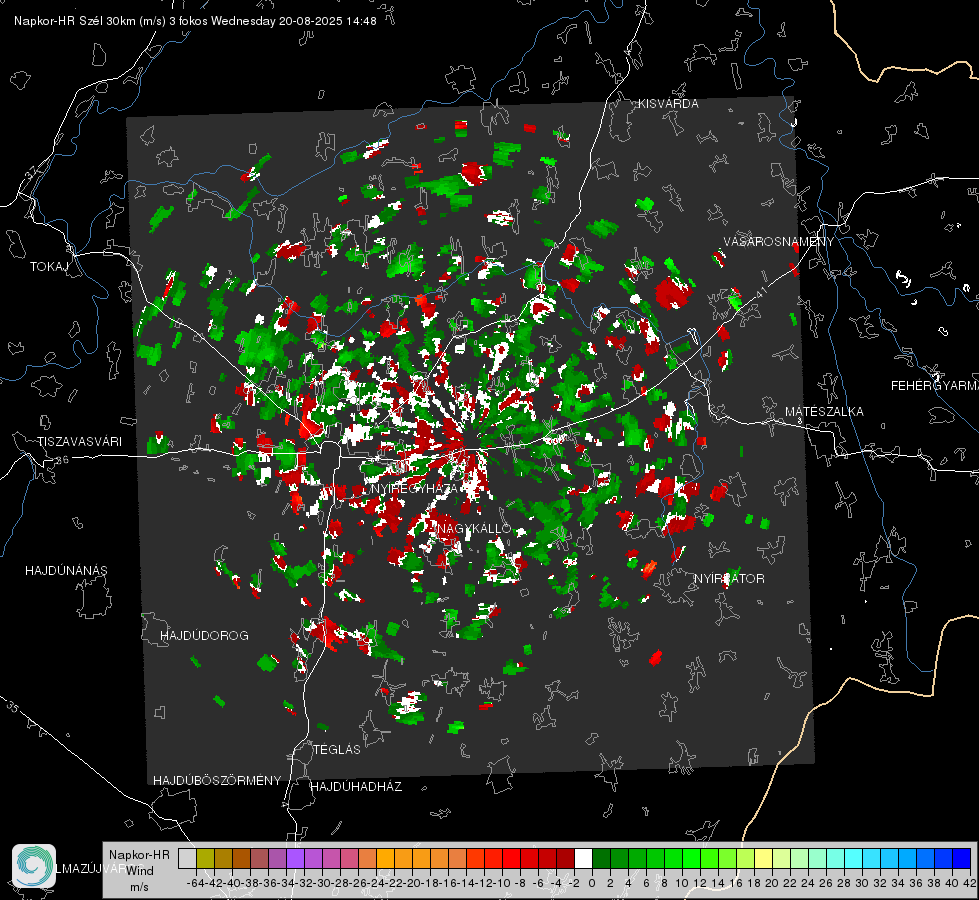Pick the dark green swatch right of white
This screenshot has width=979, height=900.
tap(601, 858)
